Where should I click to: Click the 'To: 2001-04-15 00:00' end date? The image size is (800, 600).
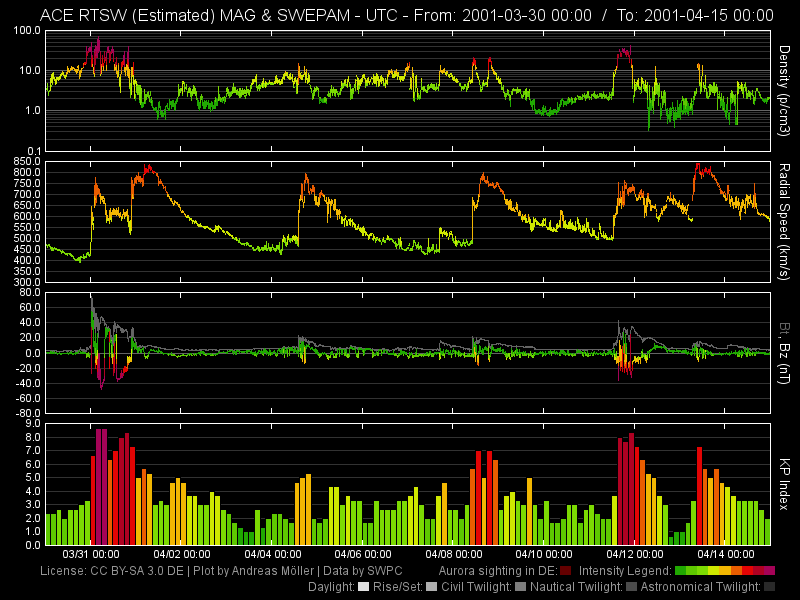[695, 15]
